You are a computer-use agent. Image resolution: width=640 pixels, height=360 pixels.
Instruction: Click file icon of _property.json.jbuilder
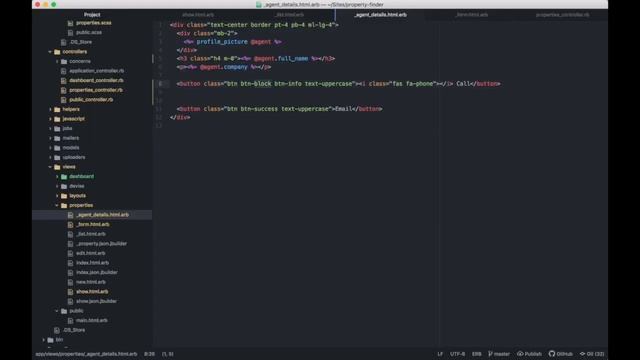(70, 244)
